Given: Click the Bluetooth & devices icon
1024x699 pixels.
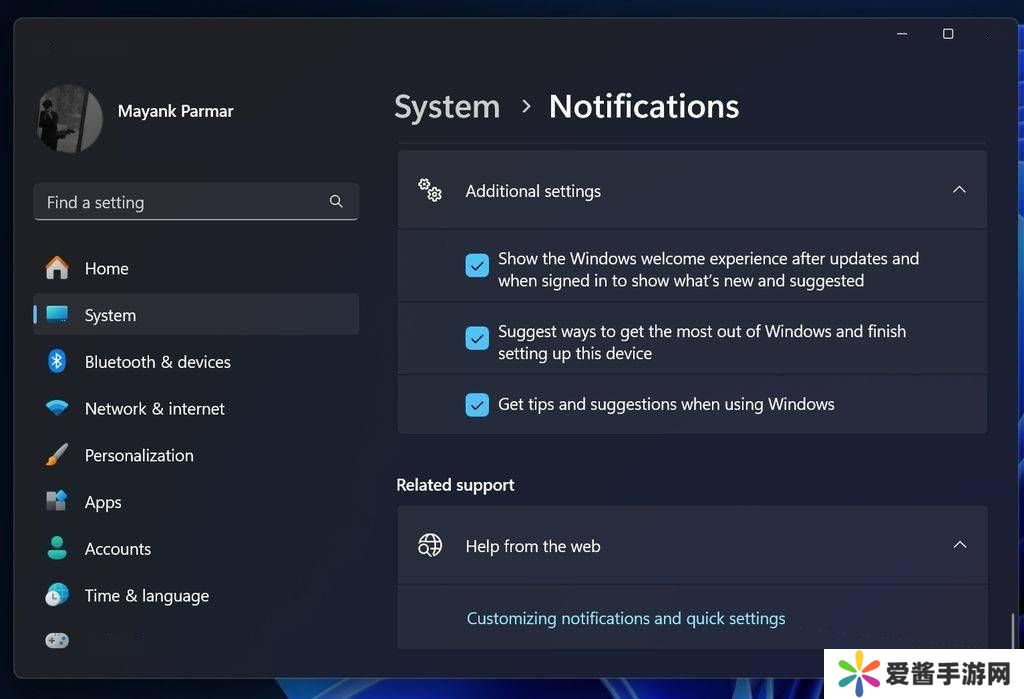Looking at the screenshot, I should coord(57,361).
